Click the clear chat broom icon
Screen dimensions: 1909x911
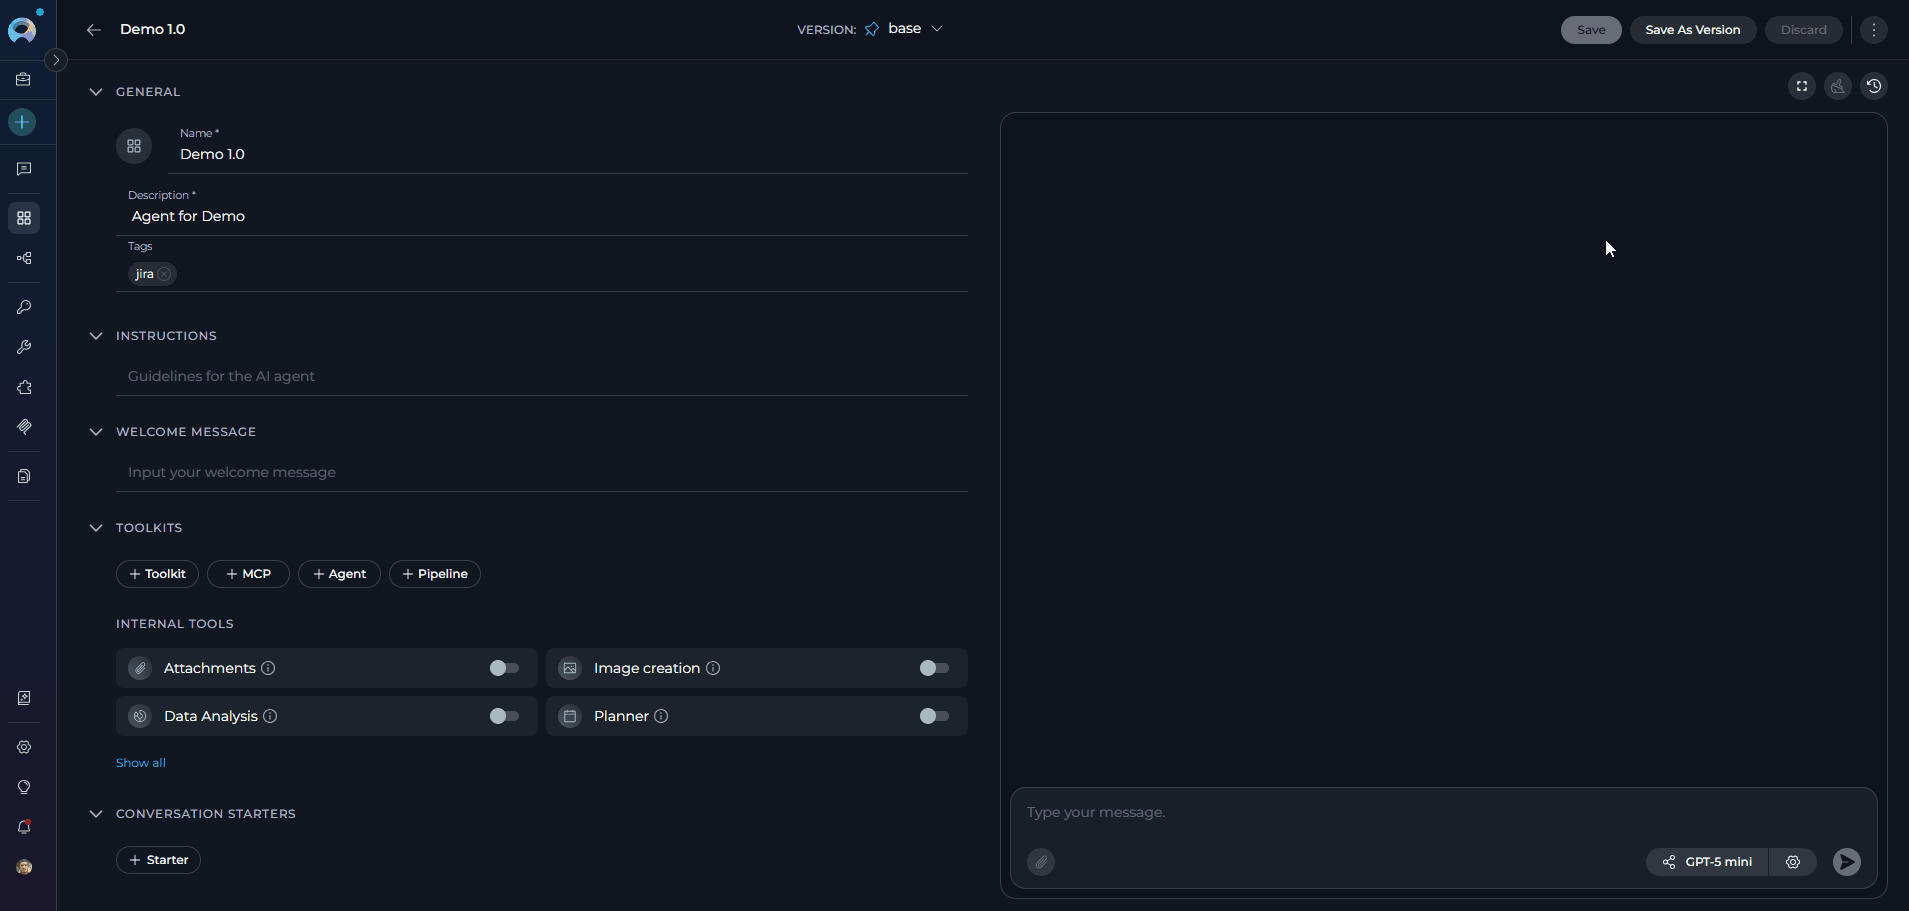click(x=1838, y=86)
